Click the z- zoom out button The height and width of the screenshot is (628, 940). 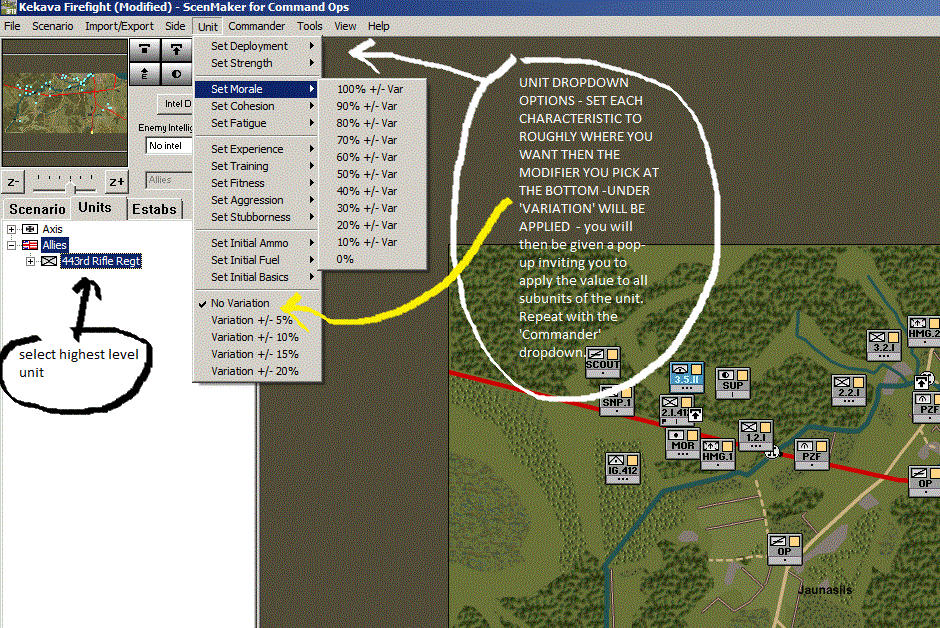(x=14, y=182)
